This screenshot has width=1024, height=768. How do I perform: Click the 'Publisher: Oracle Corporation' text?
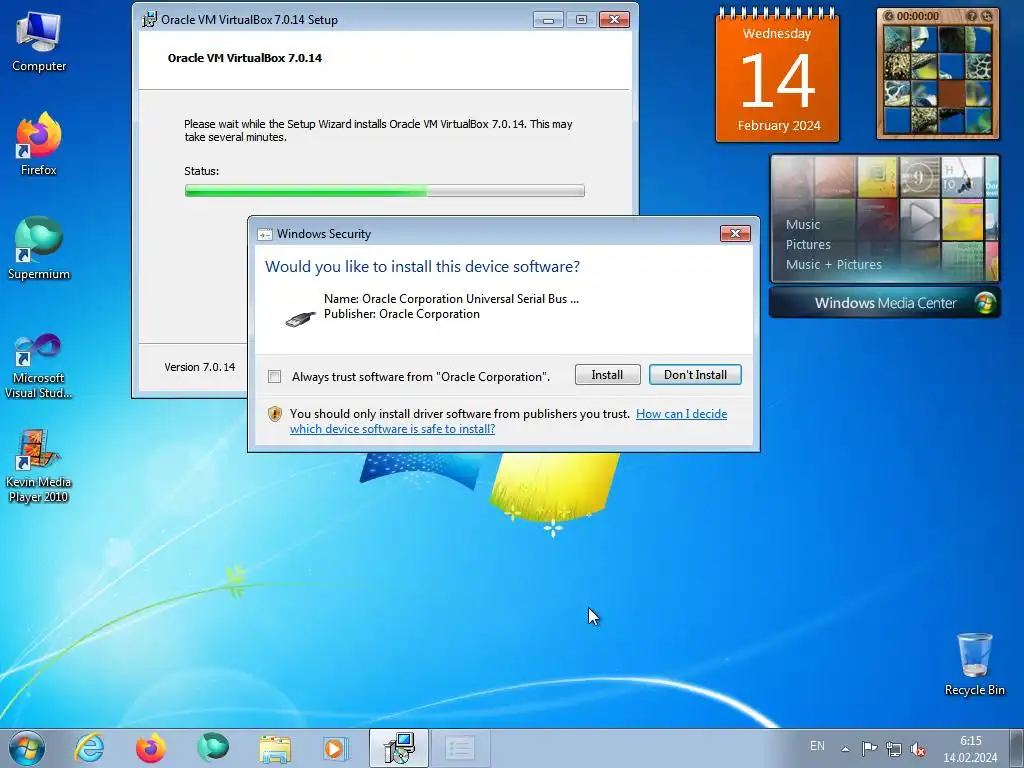pyautogui.click(x=402, y=314)
